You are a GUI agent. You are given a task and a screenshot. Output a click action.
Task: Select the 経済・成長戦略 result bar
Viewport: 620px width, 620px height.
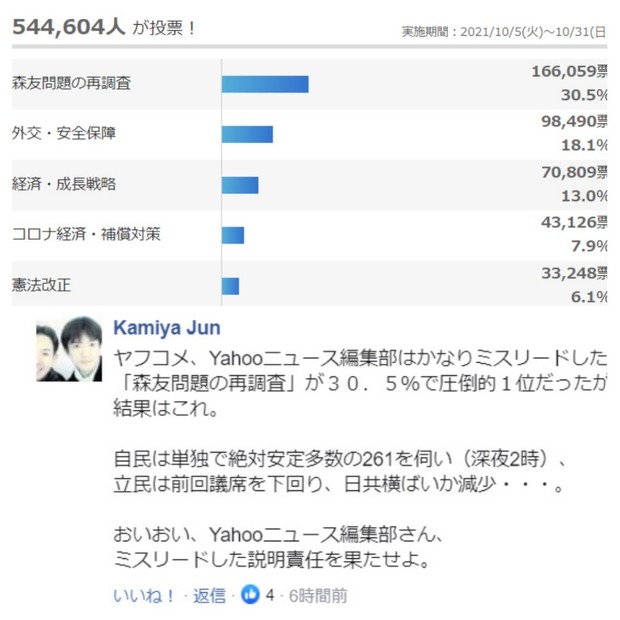click(x=240, y=185)
